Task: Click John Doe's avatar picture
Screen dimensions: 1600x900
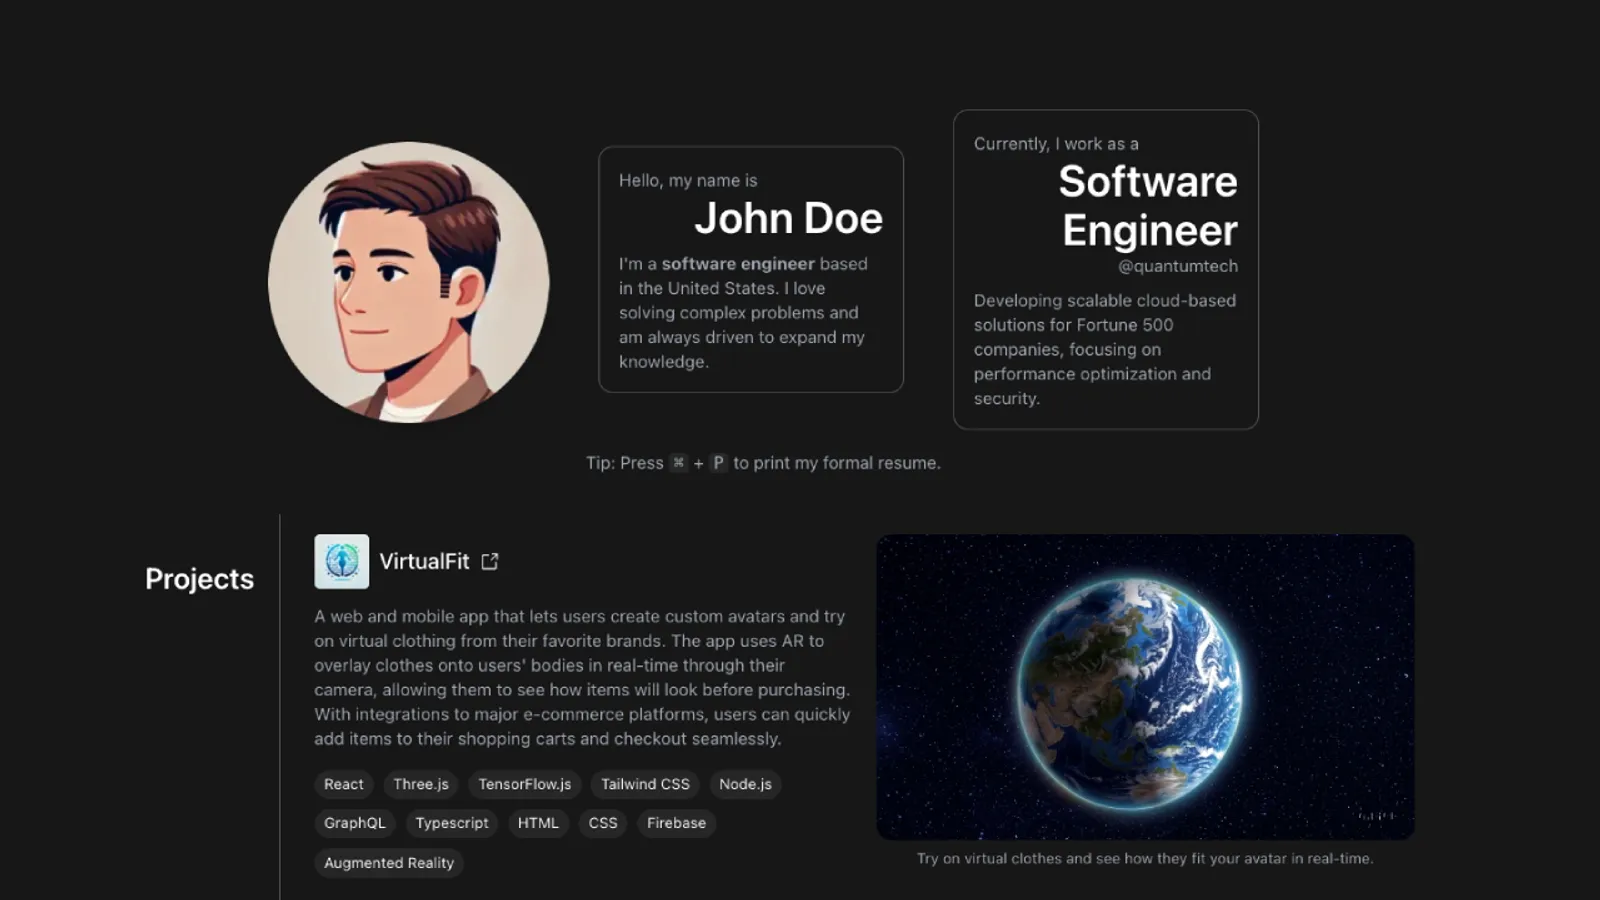Action: click(408, 282)
